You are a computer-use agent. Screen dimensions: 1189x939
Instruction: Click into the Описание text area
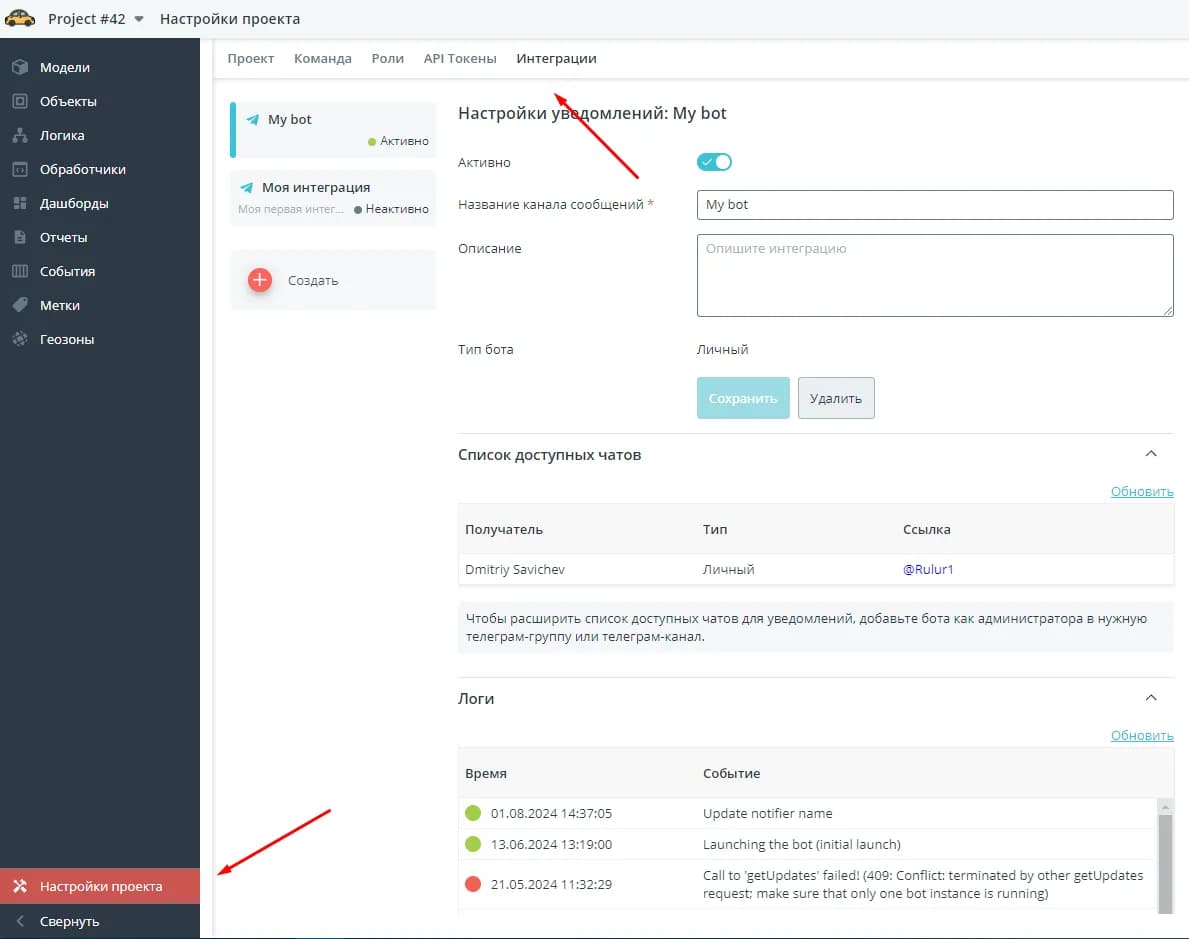point(934,276)
